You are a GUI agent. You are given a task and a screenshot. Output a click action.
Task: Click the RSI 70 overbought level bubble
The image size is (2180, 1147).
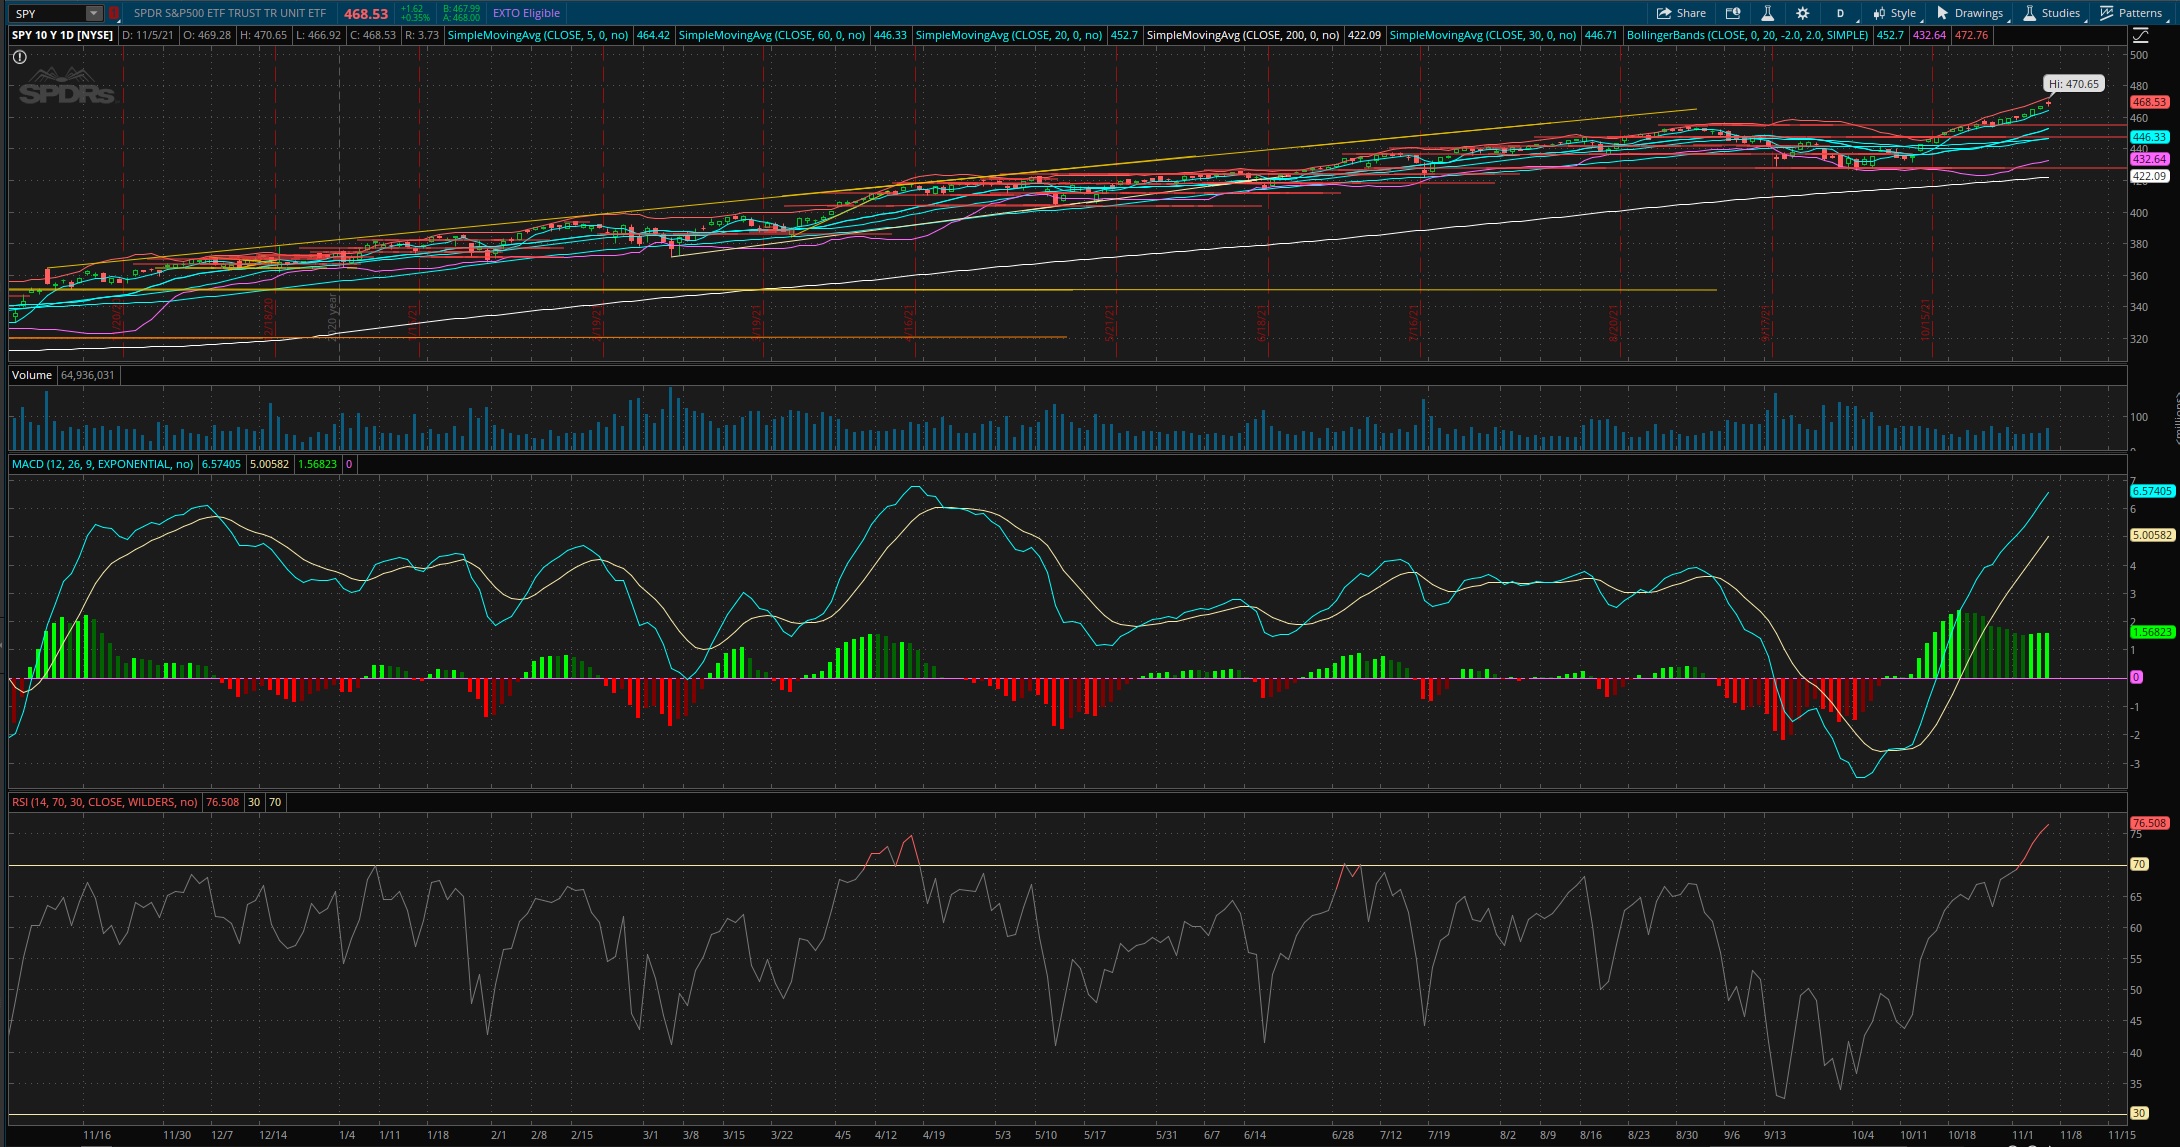2139,864
